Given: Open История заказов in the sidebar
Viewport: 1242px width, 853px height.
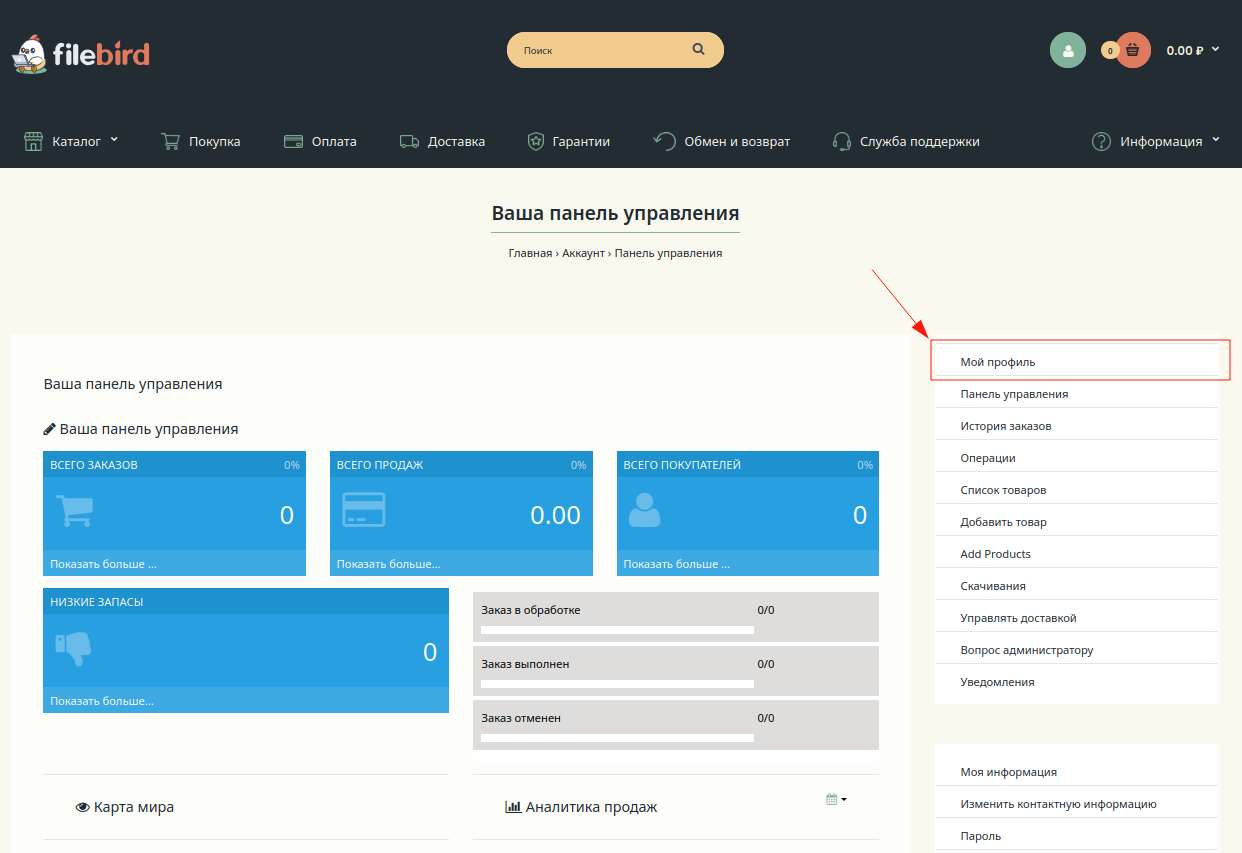Looking at the screenshot, I should (1005, 426).
